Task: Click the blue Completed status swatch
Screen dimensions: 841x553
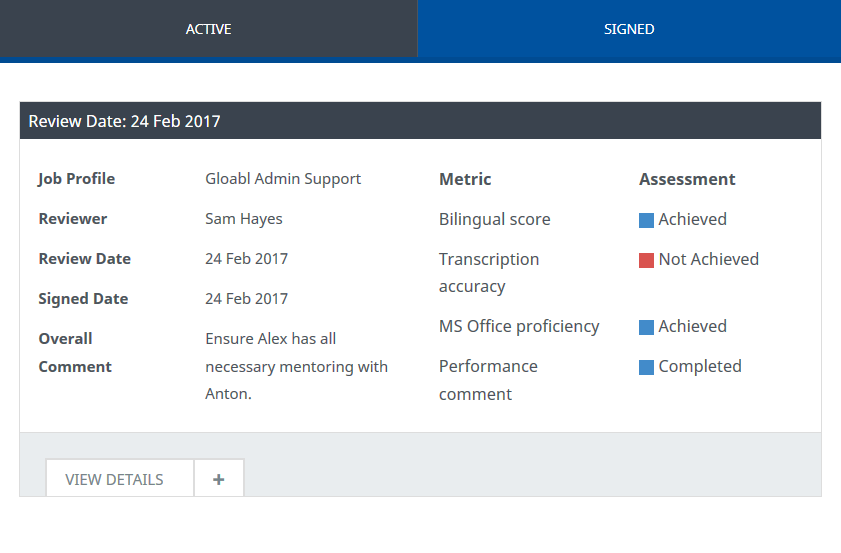Action: 646,367
